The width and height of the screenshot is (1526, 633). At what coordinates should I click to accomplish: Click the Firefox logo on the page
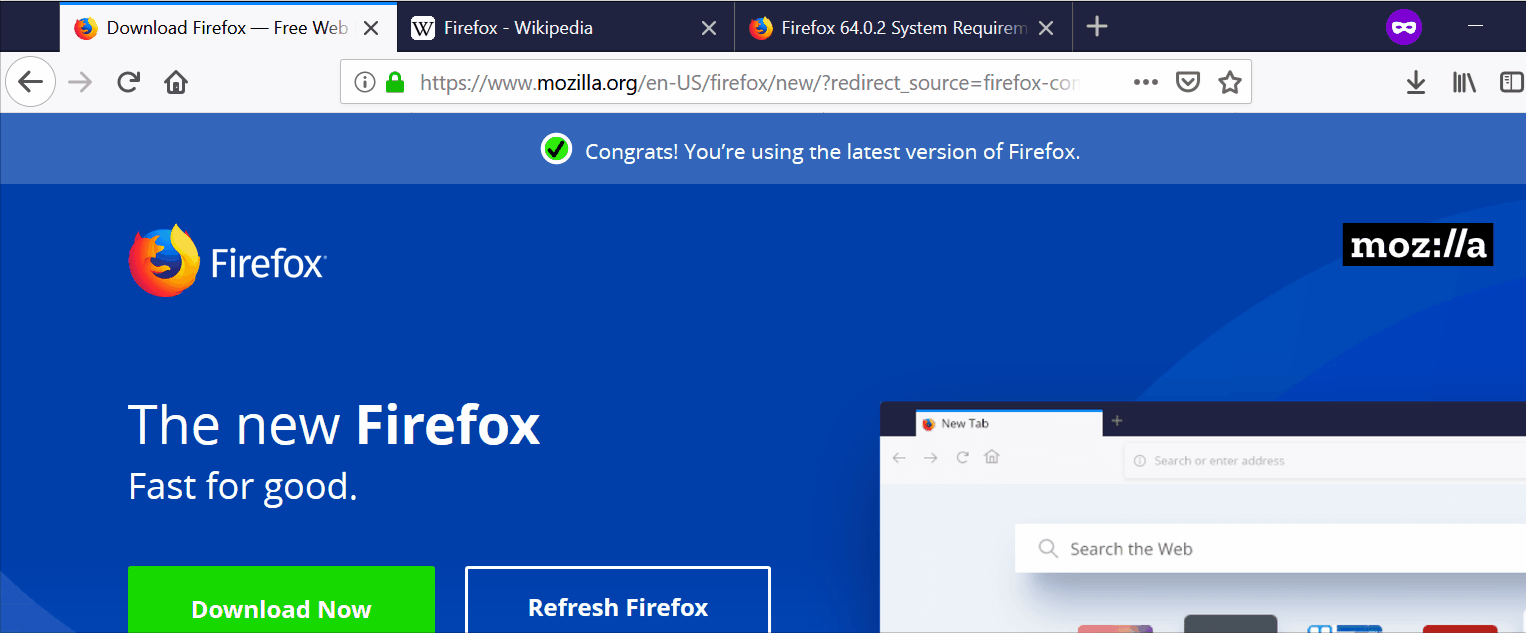(228, 261)
